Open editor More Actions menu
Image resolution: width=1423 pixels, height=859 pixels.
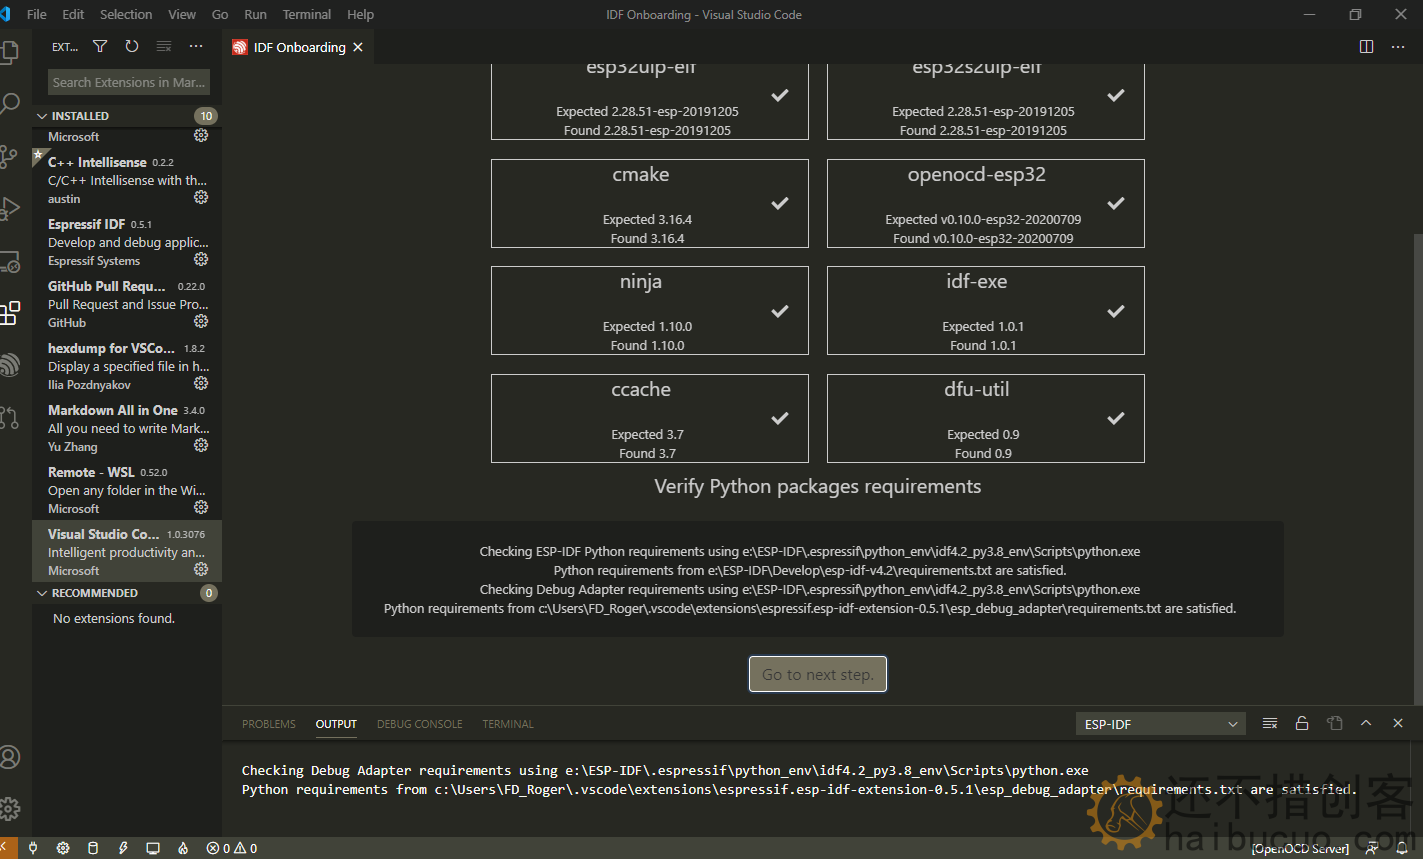[x=1398, y=47]
